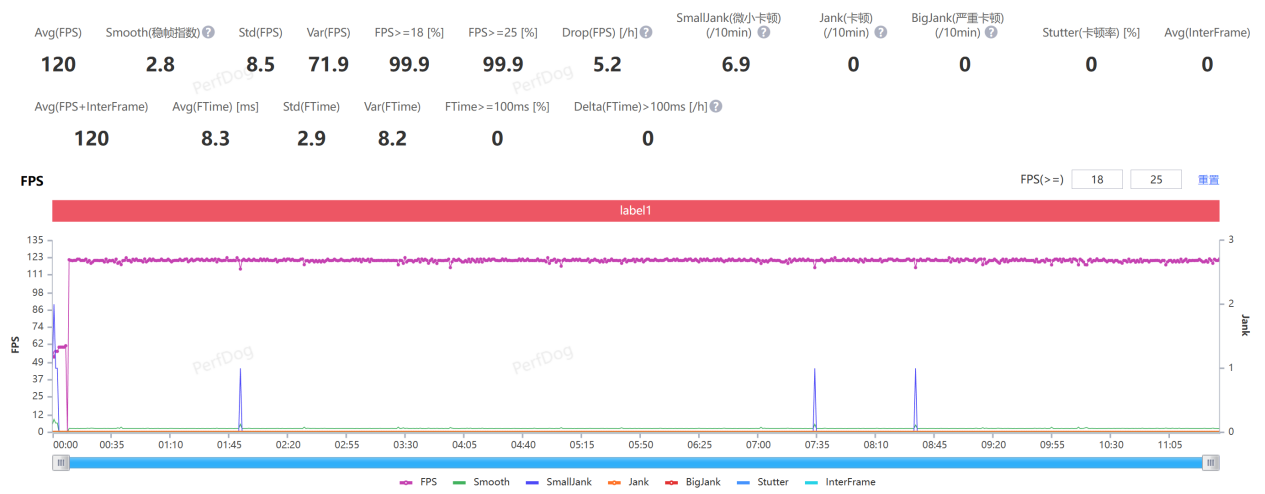Open help icon beside Delta(FTime)>100ms
1265x494 pixels.
[x=716, y=106]
